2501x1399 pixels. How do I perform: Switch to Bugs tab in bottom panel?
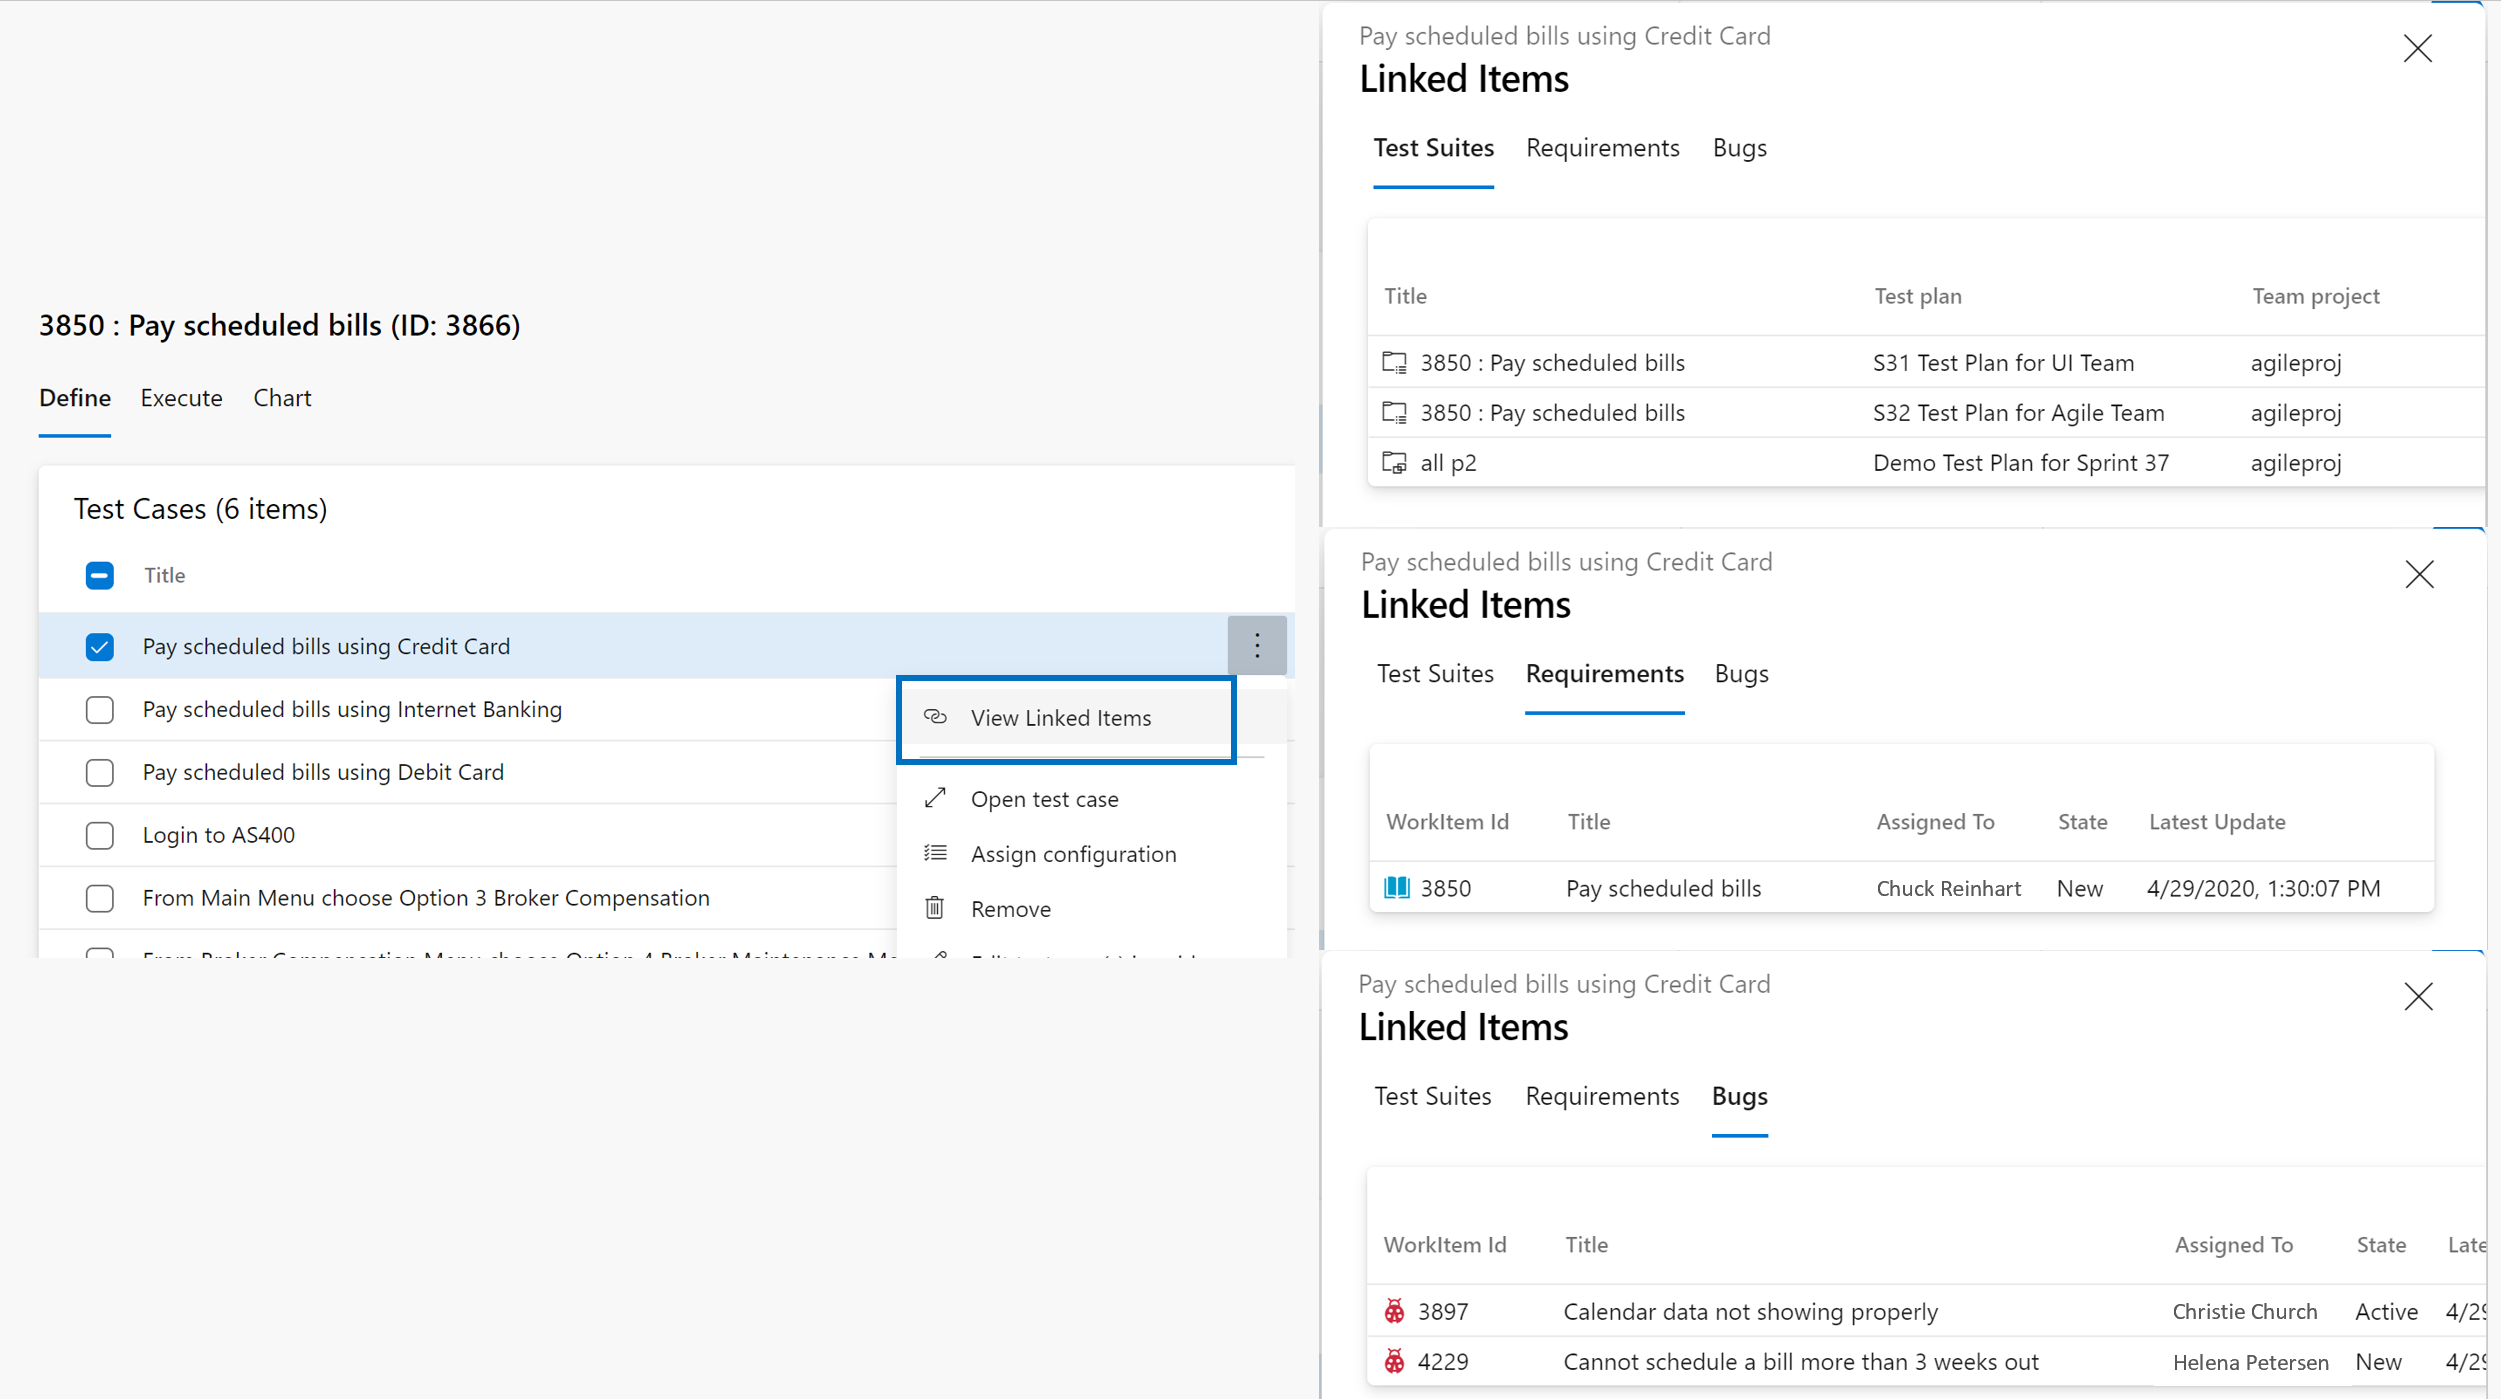tap(1740, 1095)
